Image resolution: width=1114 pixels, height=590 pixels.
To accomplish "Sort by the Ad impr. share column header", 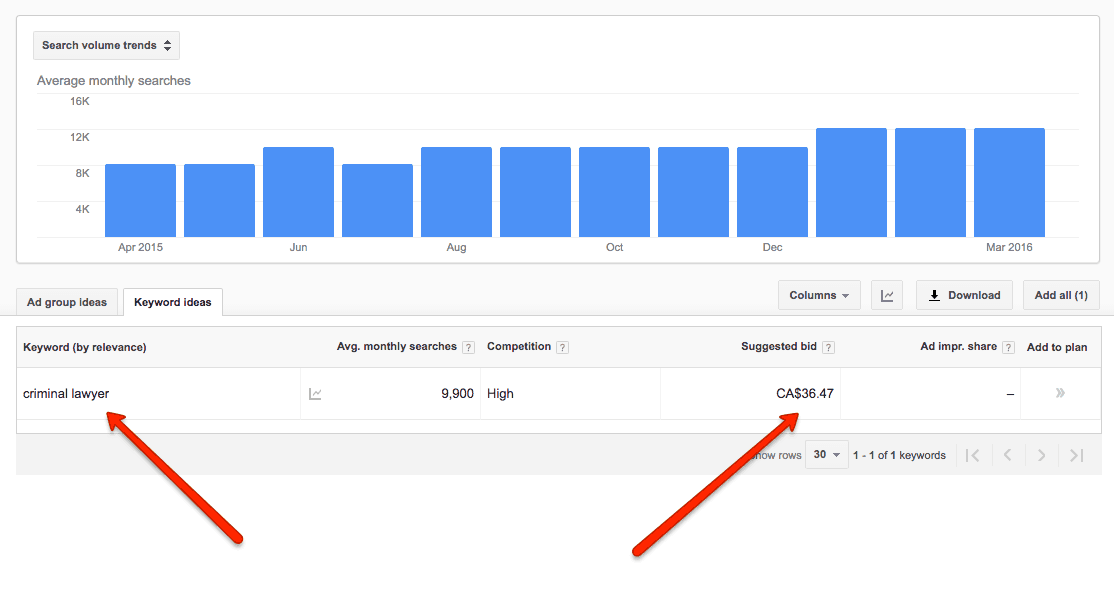I will coord(958,346).
